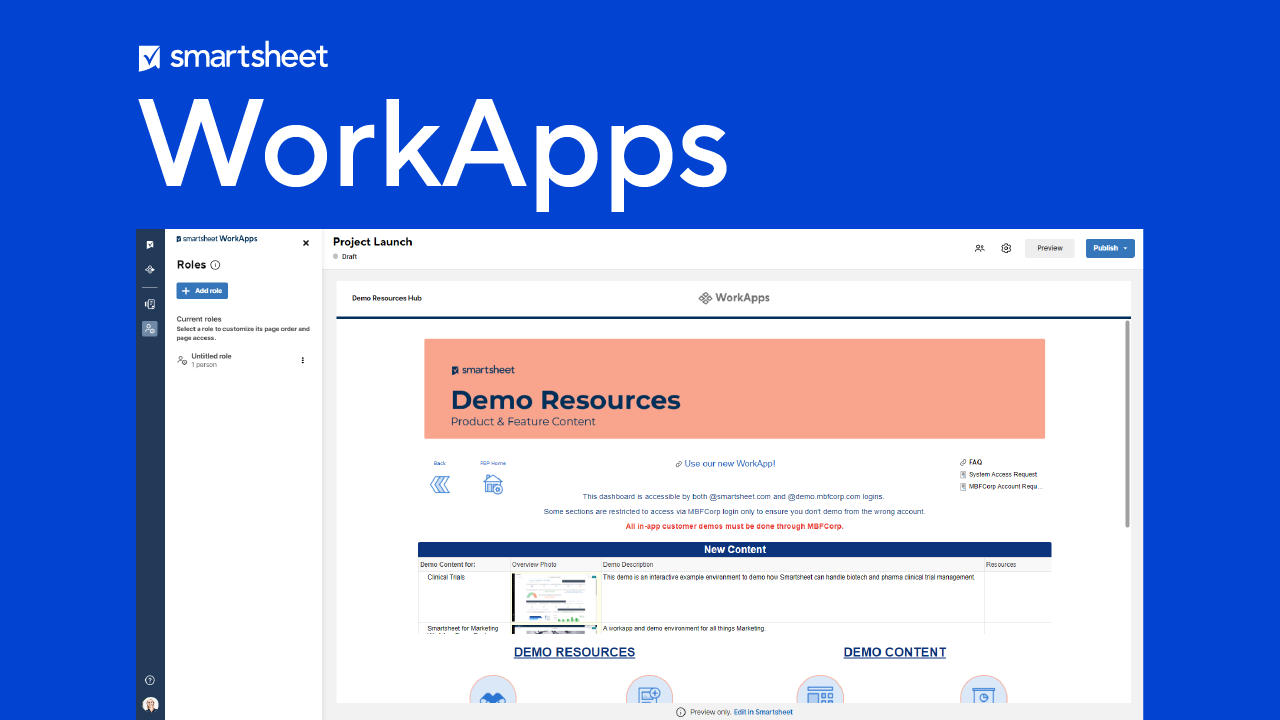Click the user profile avatar
Viewport: 1280px width, 720px height.
(150, 704)
